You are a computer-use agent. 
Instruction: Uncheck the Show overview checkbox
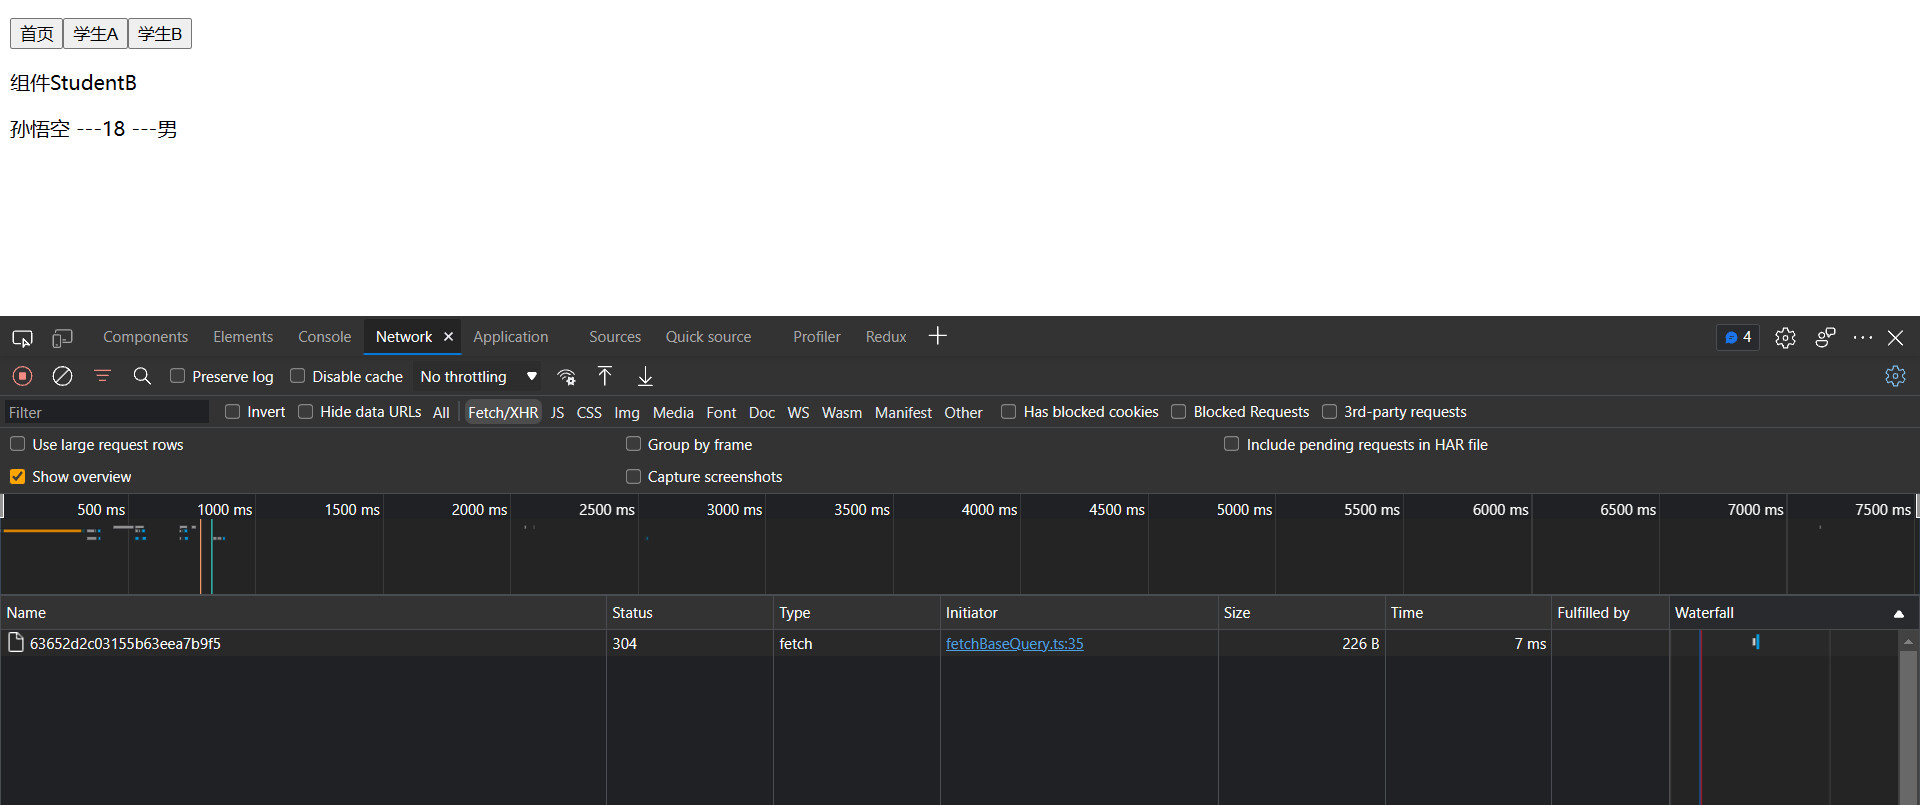coord(18,477)
